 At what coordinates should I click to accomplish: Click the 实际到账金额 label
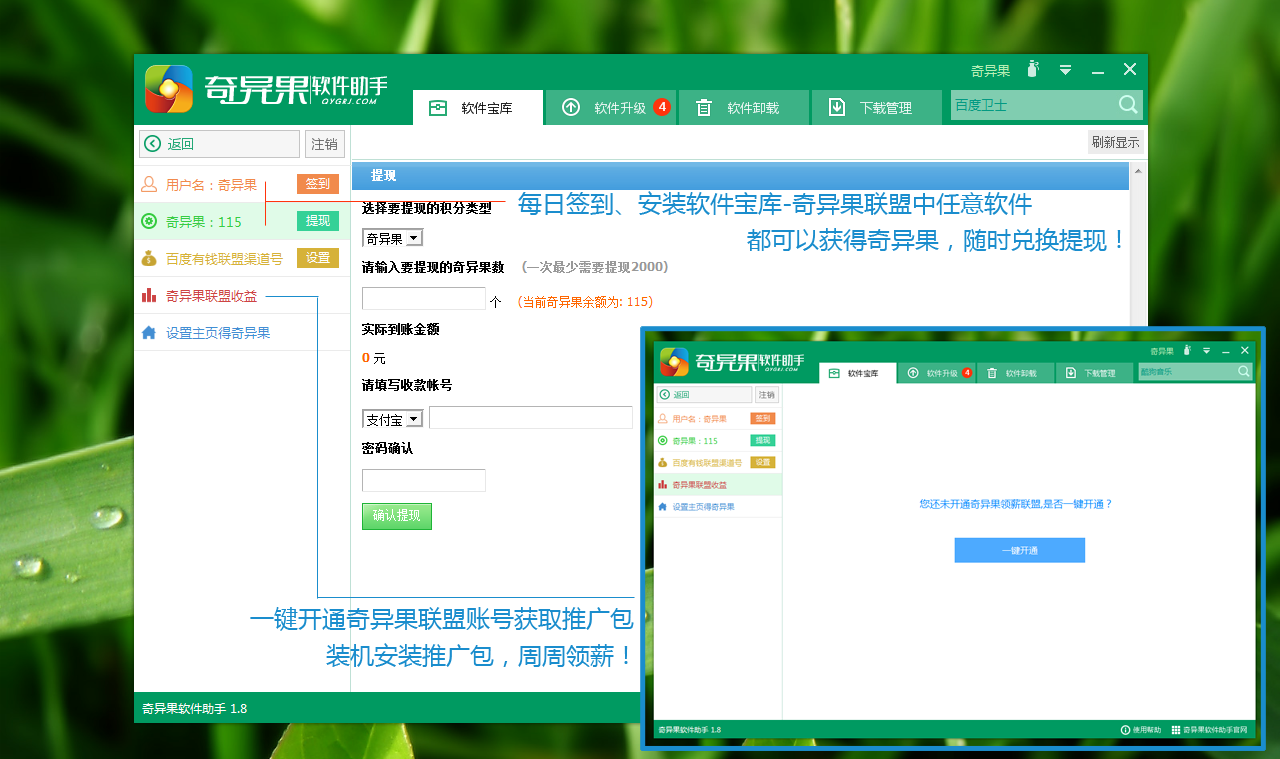[x=400, y=329]
